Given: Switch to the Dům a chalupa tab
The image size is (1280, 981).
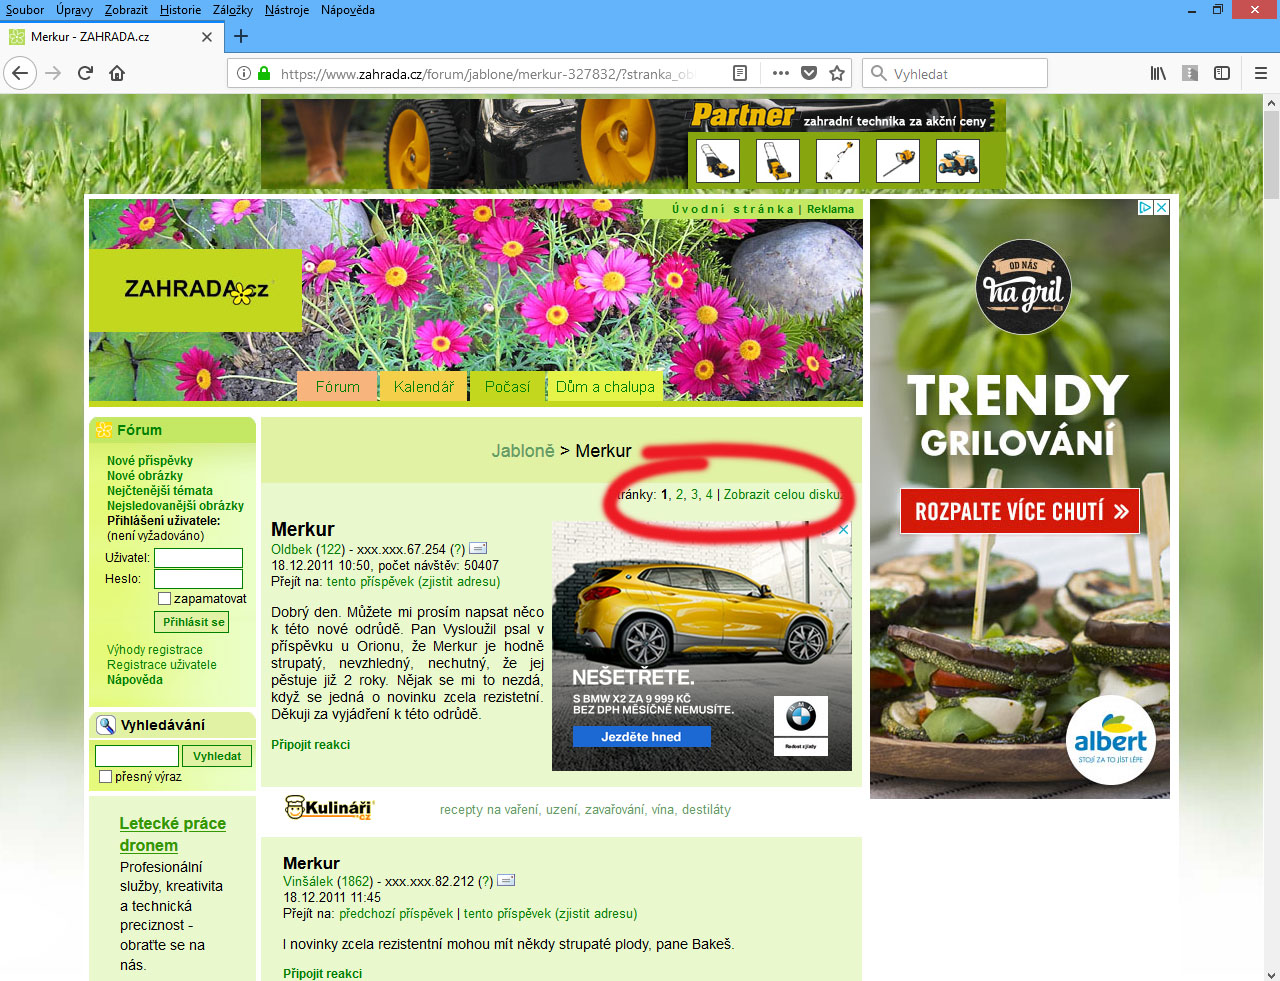Looking at the screenshot, I should point(605,386).
